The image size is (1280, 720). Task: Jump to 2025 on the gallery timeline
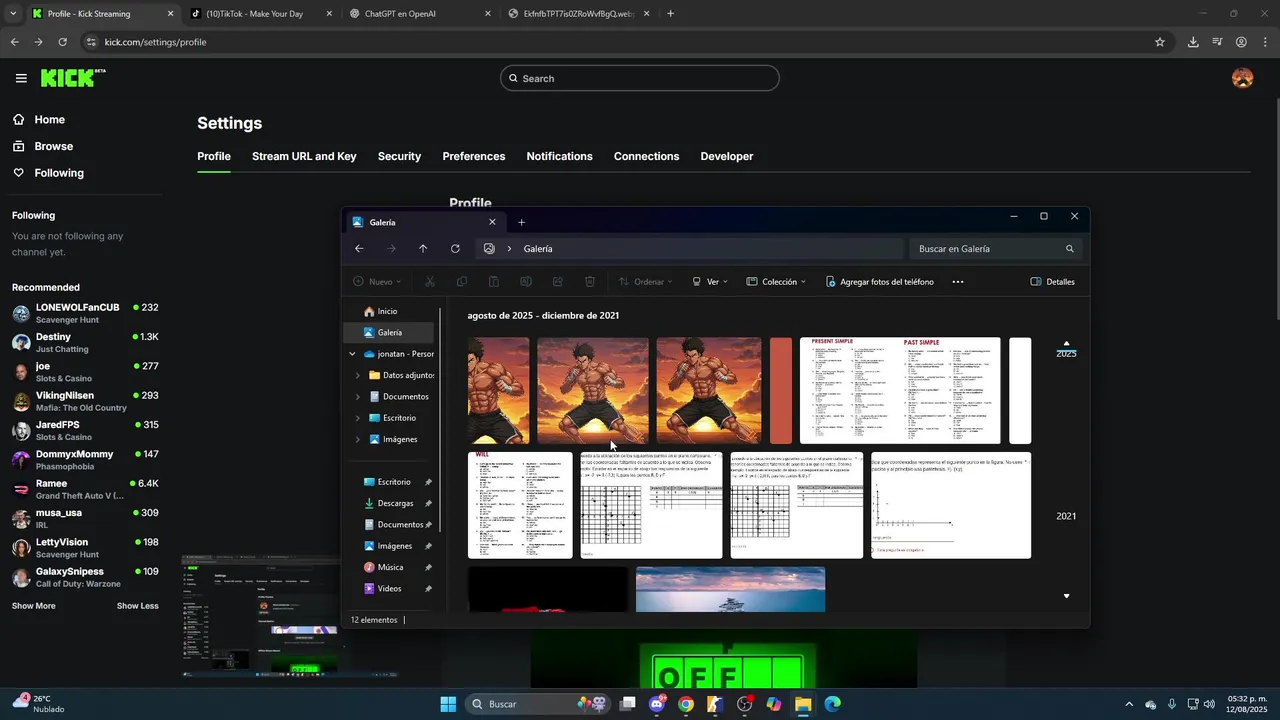click(1066, 354)
